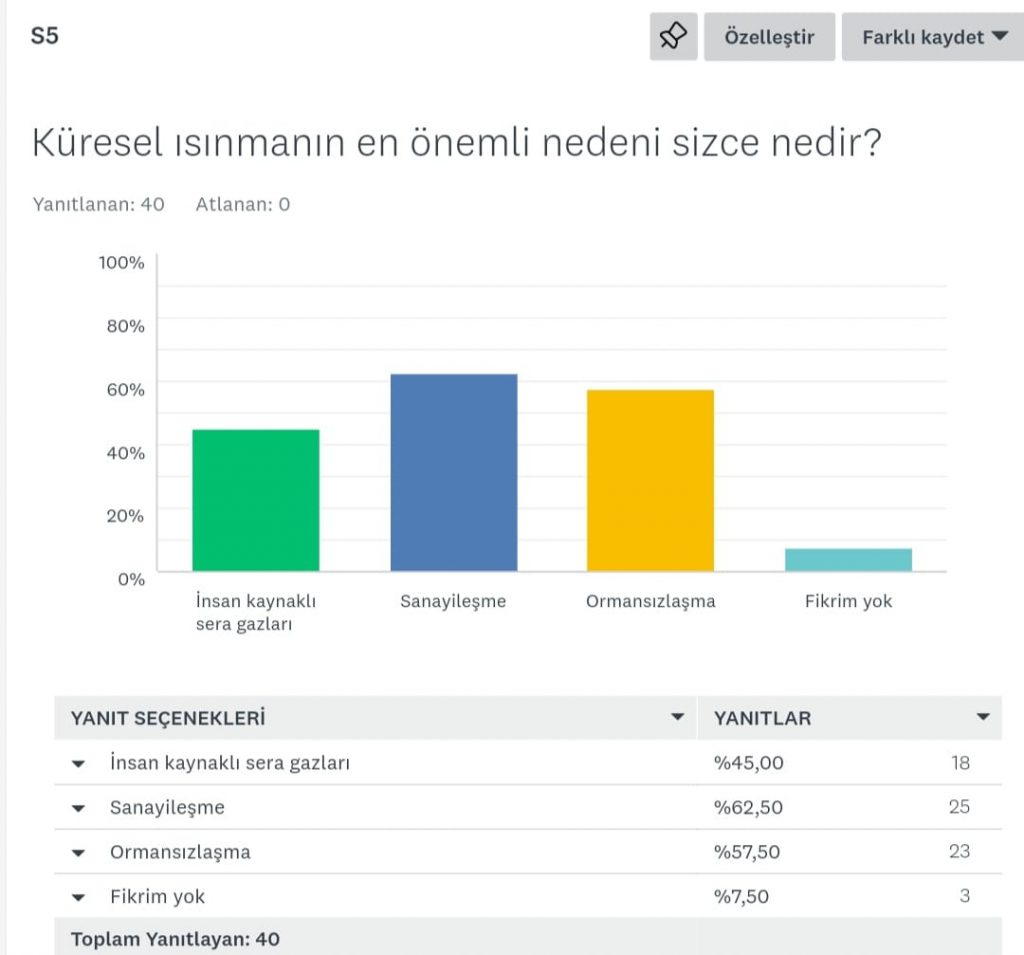This screenshot has width=1024, height=955.
Task: Click the Yanıtlanan: 40 count text
Action: [x=98, y=204]
